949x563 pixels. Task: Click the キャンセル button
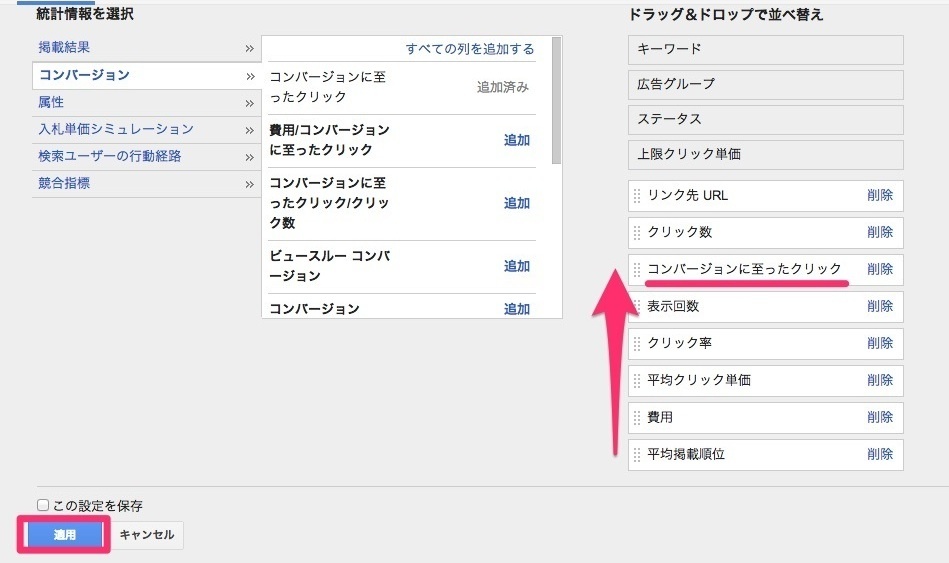coord(147,535)
